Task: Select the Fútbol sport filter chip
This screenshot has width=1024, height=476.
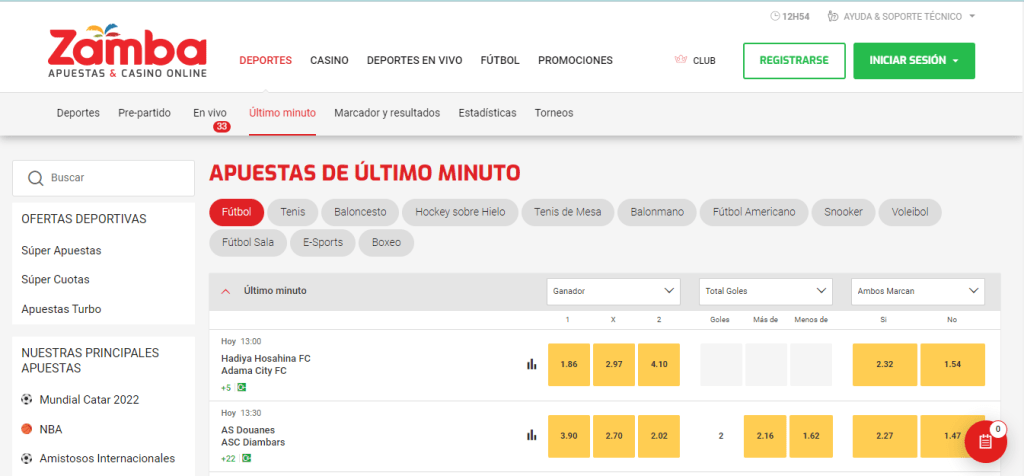Action: click(x=236, y=212)
